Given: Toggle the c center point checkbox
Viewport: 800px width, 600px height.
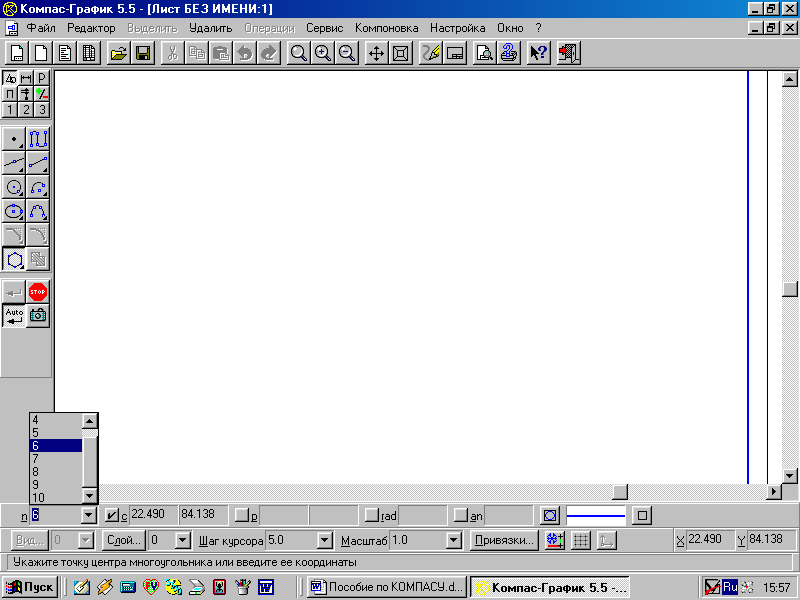Looking at the screenshot, I should [112, 515].
